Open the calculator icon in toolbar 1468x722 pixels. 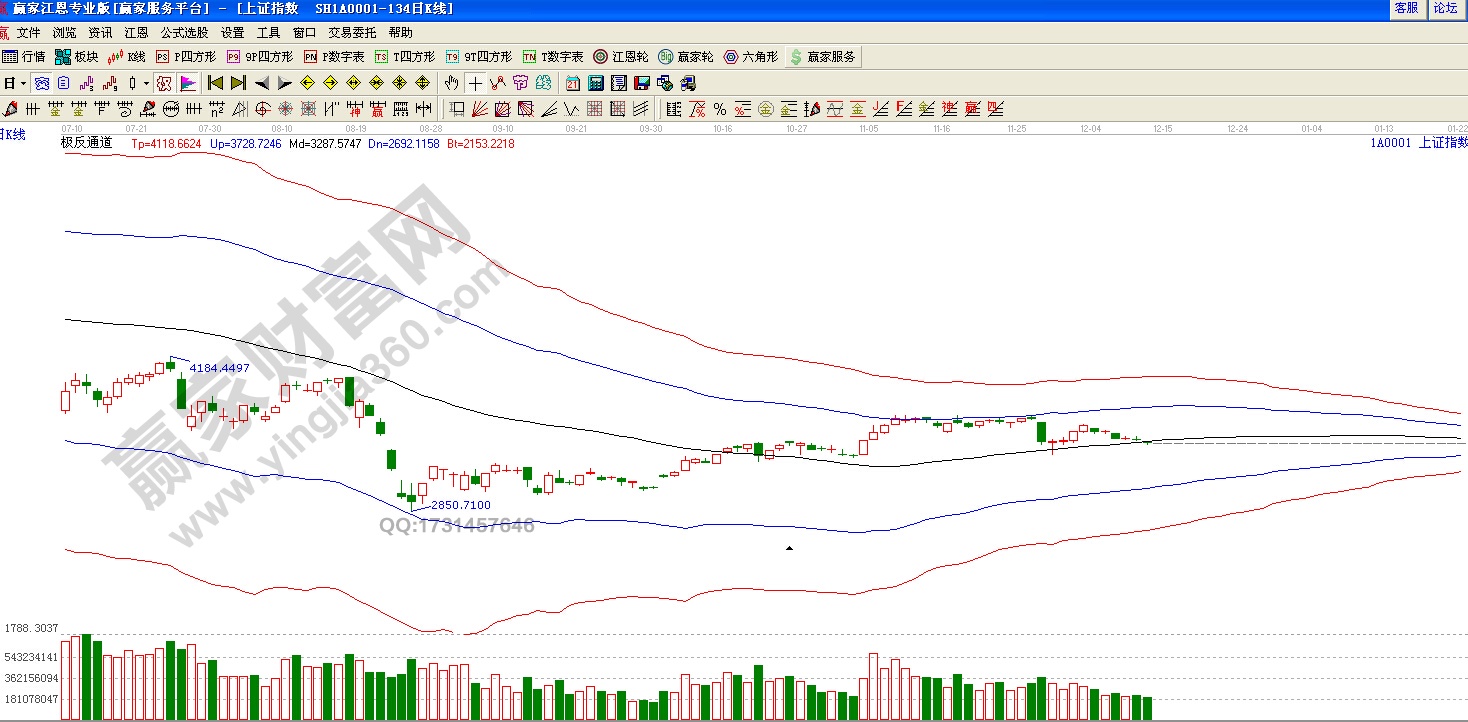pos(596,83)
